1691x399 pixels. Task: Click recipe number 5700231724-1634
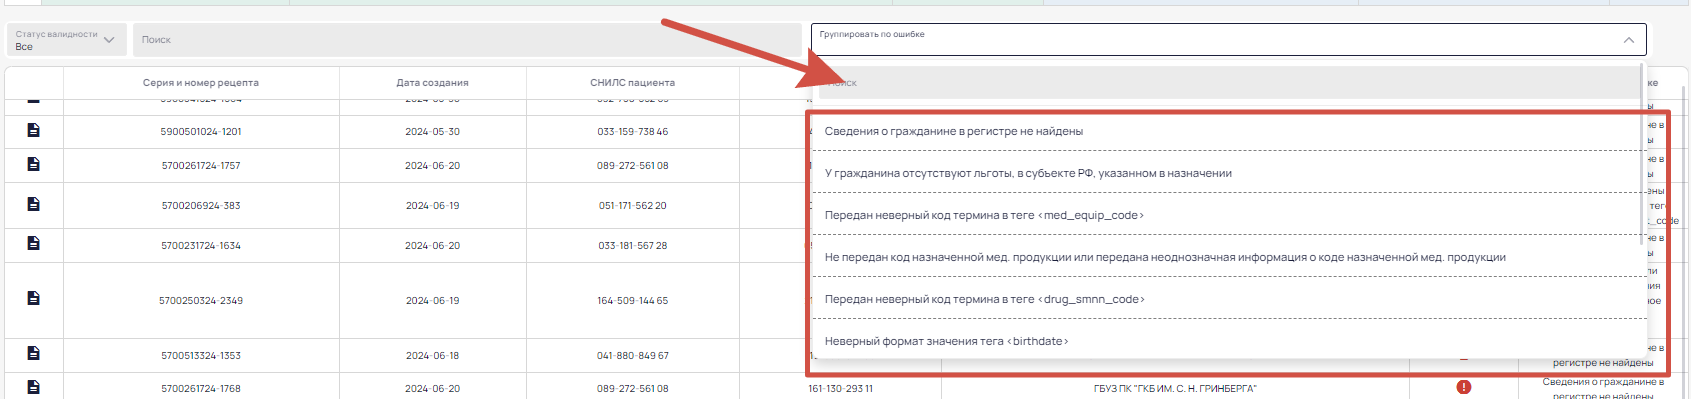(x=201, y=246)
